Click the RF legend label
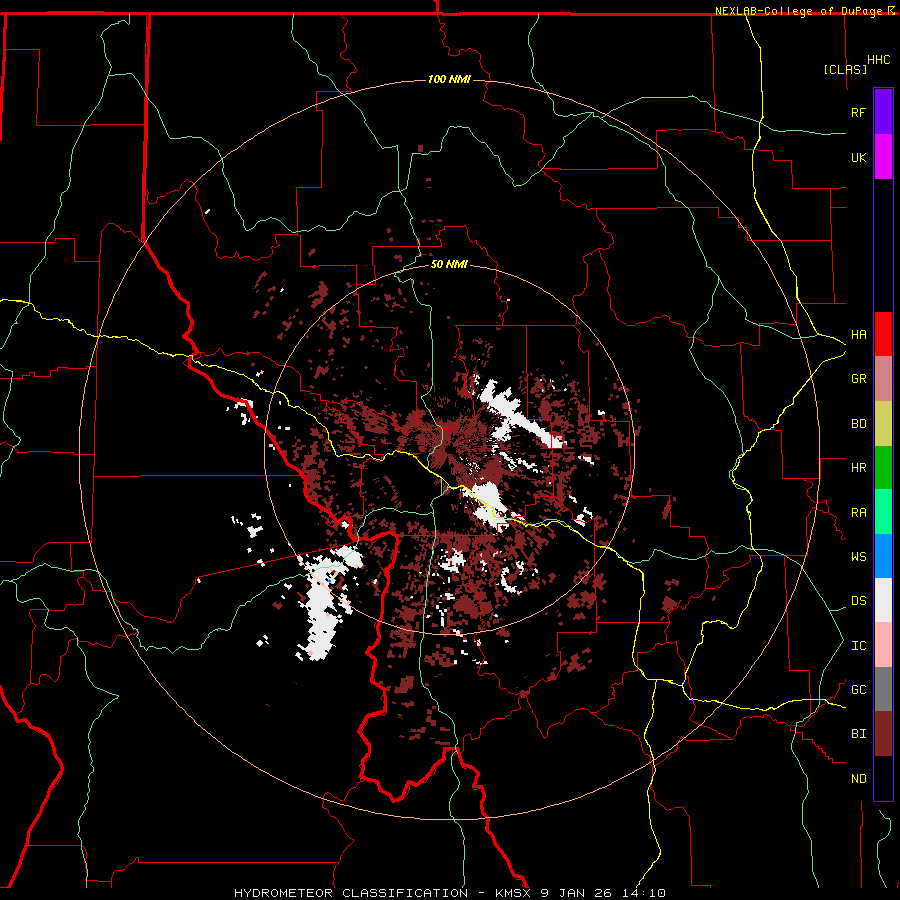This screenshot has width=900, height=900. 858,112
